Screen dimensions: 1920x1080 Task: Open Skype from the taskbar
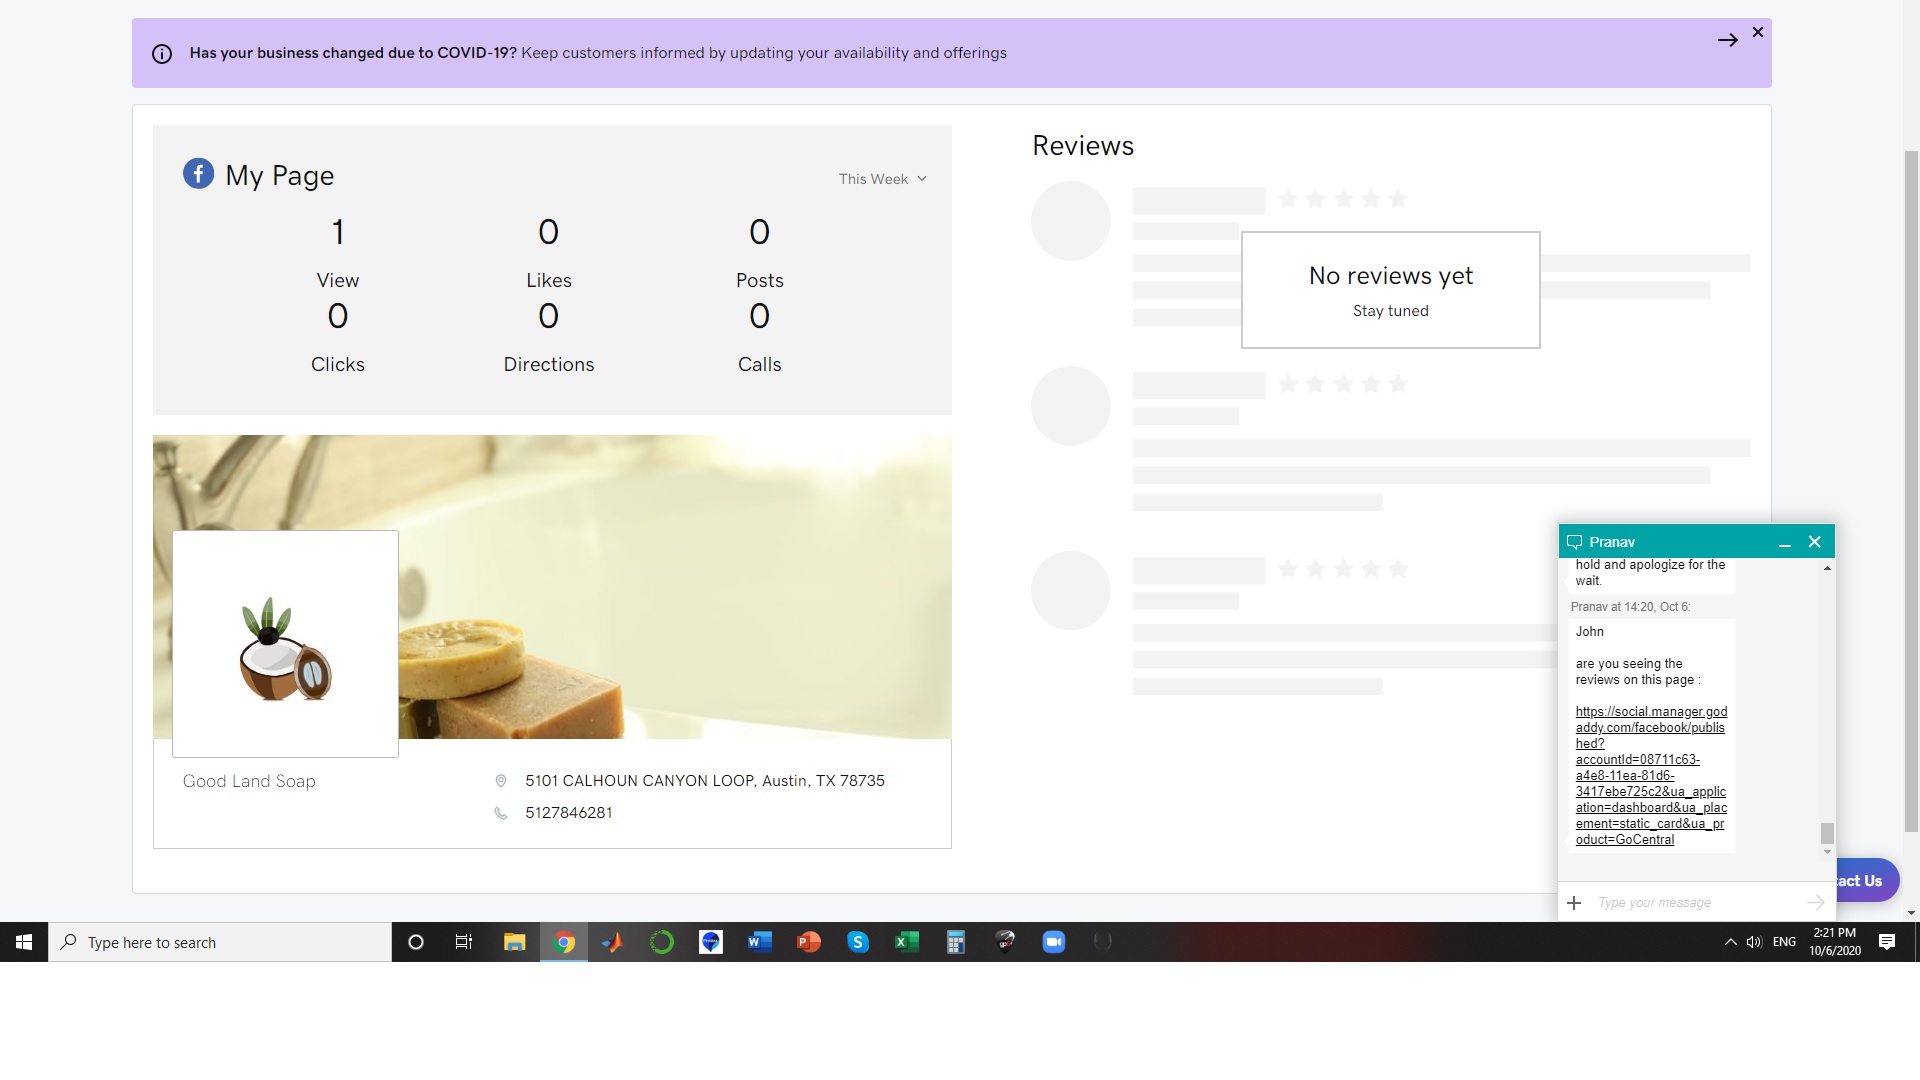[x=858, y=942]
